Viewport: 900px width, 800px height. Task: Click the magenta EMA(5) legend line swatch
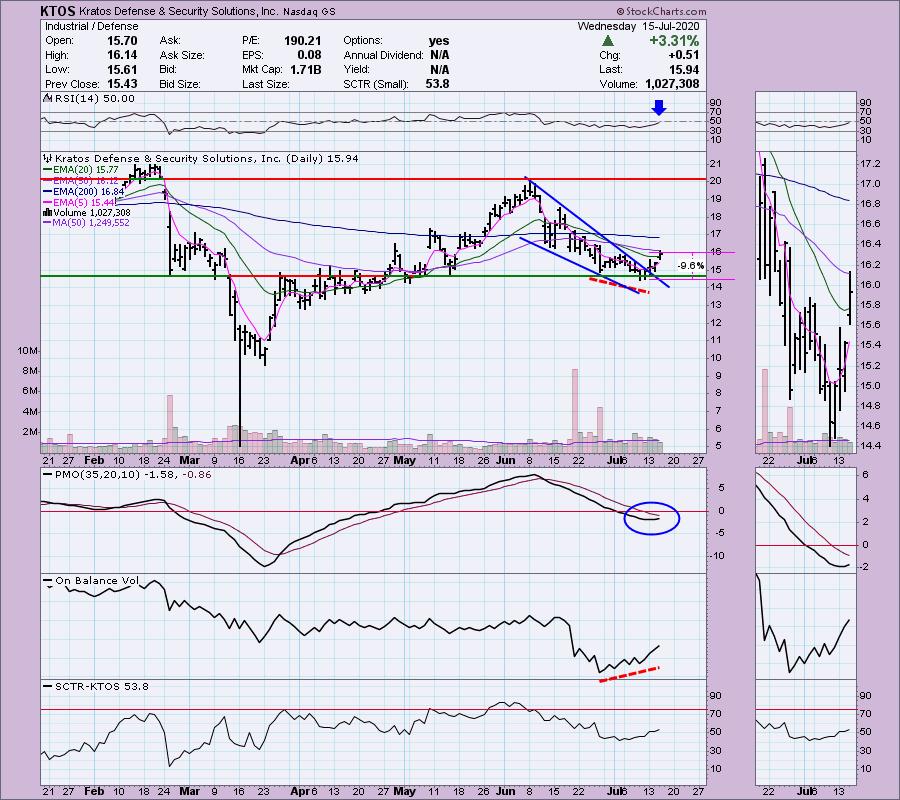pos(47,203)
